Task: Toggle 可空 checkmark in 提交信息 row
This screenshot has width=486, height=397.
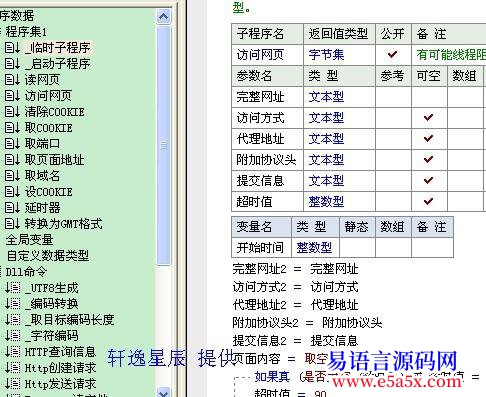Action: (428, 180)
